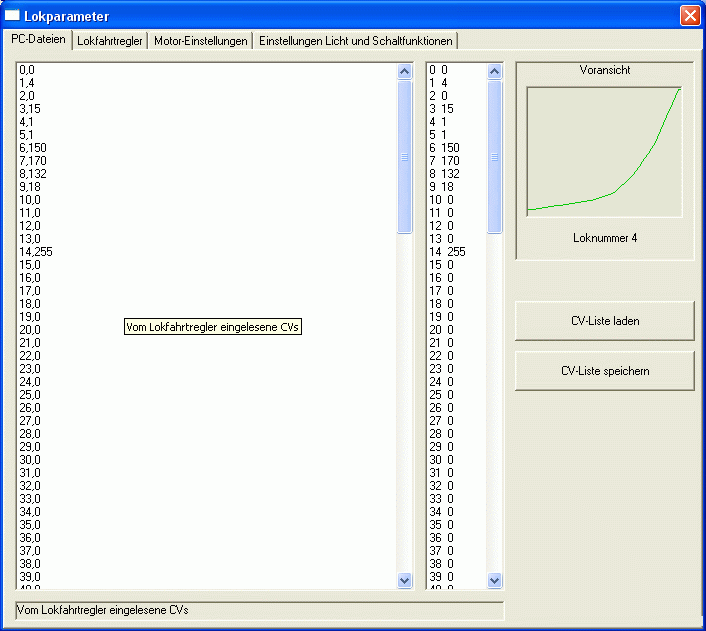Close the Lokparameter window
706x631 pixels.
(689, 16)
